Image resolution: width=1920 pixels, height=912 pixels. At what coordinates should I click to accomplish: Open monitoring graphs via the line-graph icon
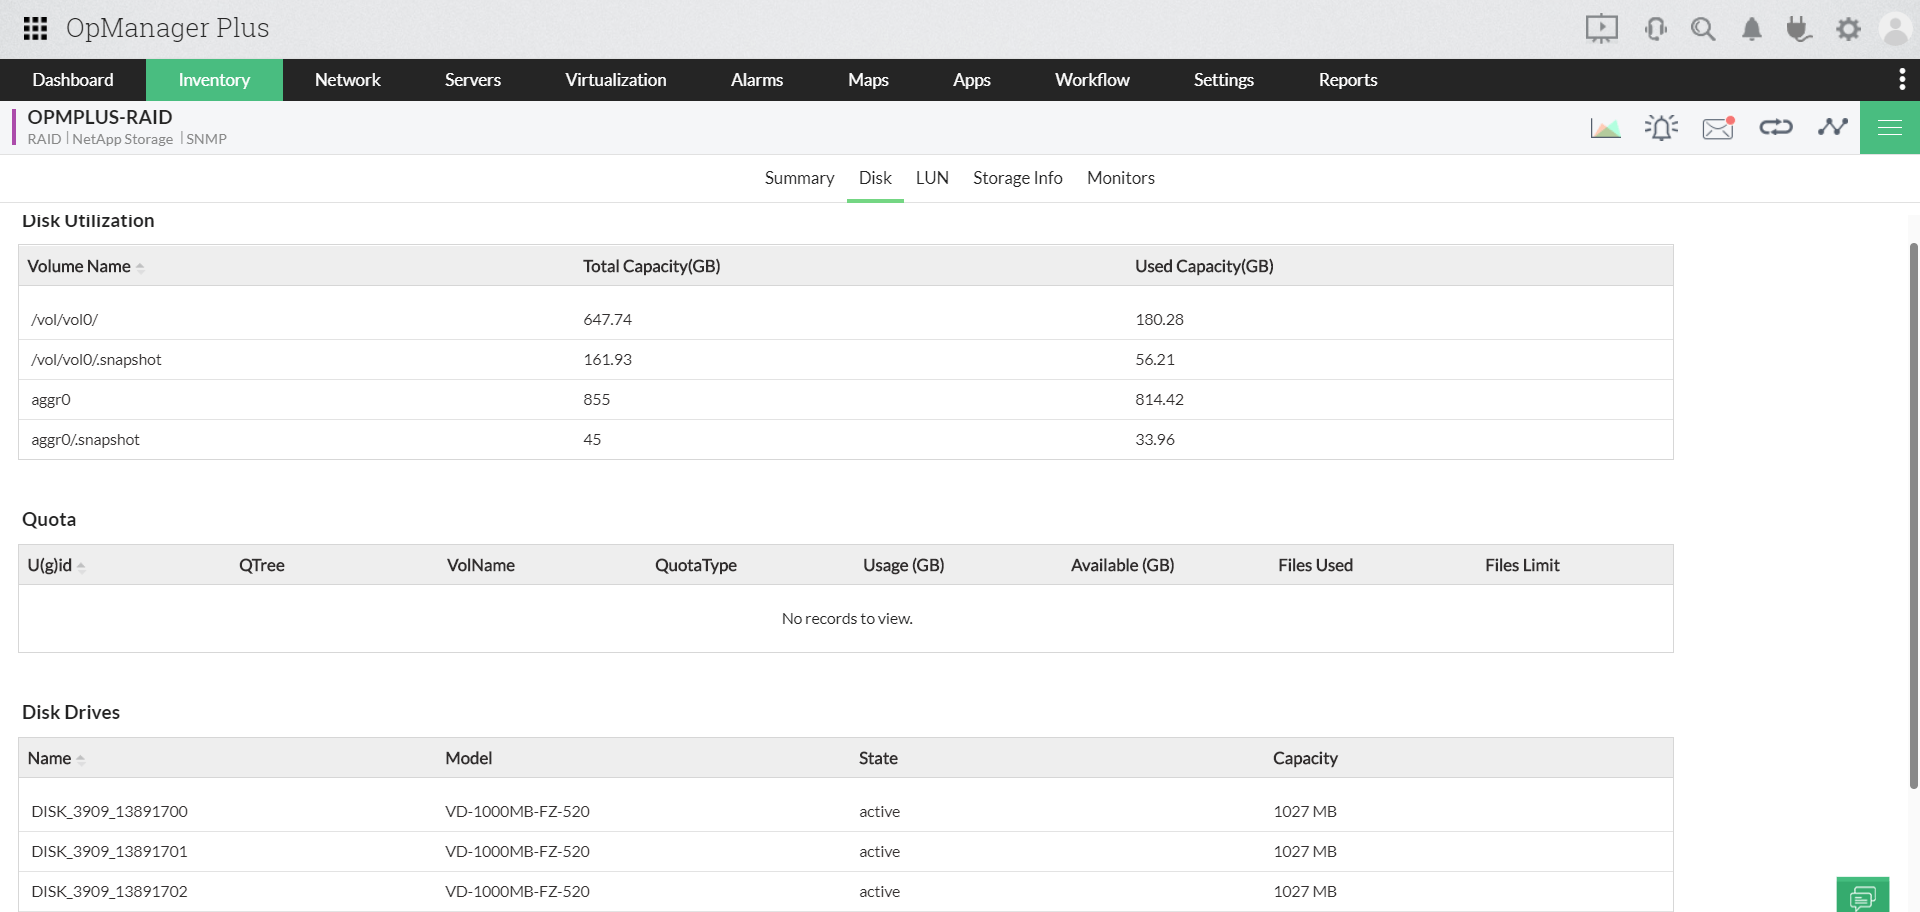tap(1833, 127)
